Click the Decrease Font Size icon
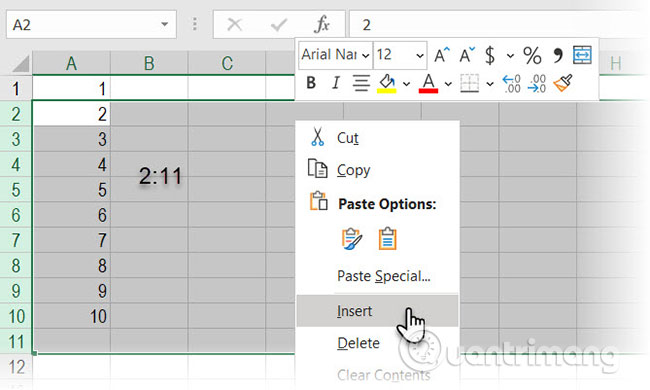The image size is (650, 390). (467, 55)
